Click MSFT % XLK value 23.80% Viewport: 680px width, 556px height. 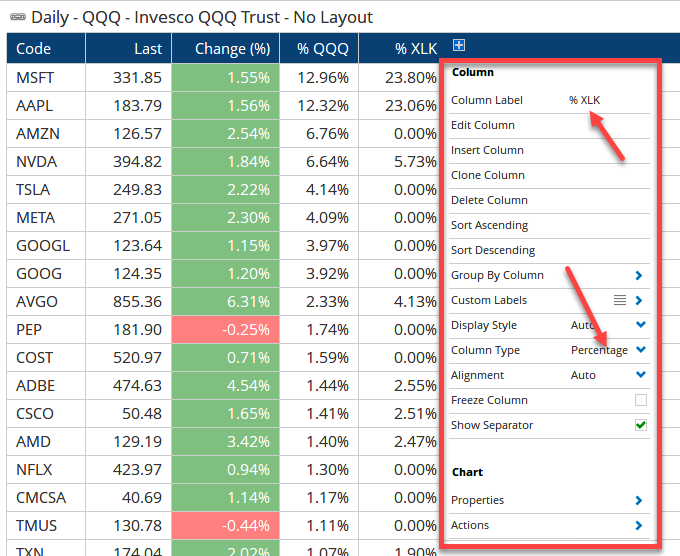tap(399, 78)
